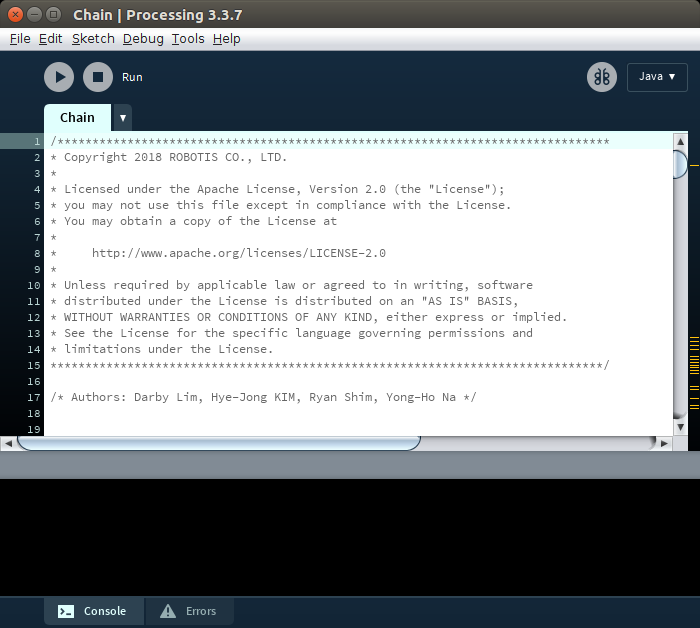The width and height of the screenshot is (700, 628).
Task: Open the Tools menu
Action: (x=187, y=39)
